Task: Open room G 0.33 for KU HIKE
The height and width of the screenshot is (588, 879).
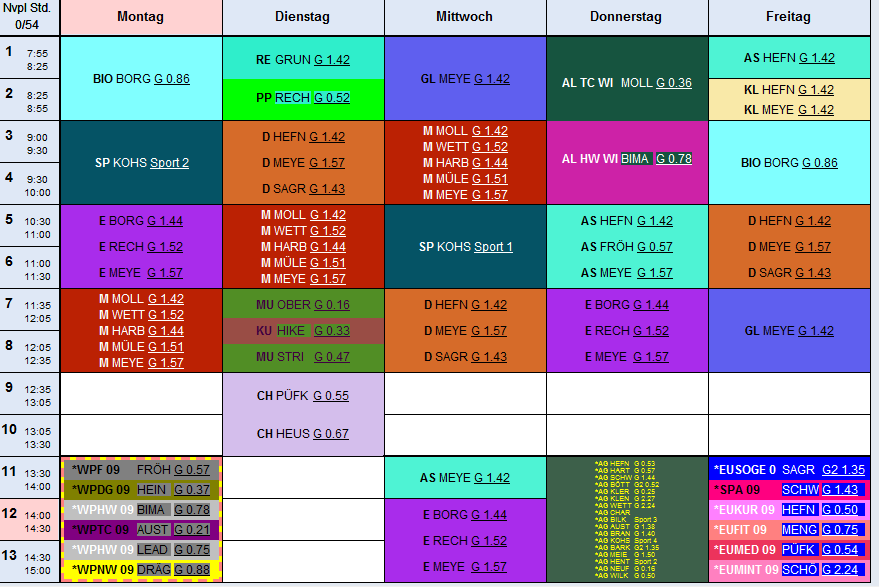Action: click(332, 331)
